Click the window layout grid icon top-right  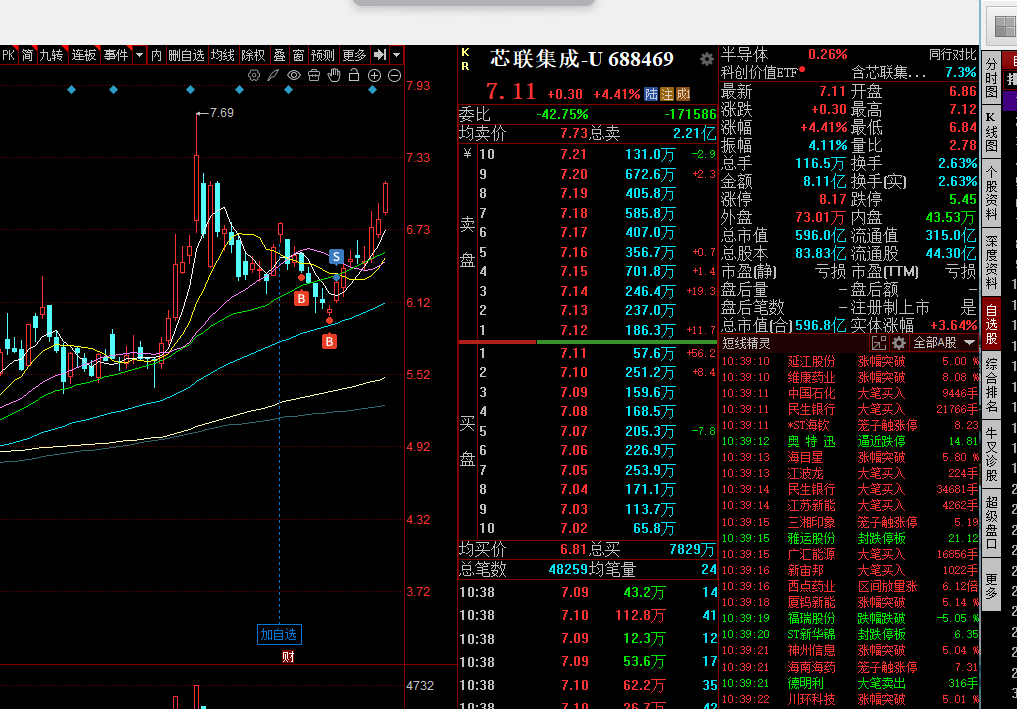coord(1005,27)
